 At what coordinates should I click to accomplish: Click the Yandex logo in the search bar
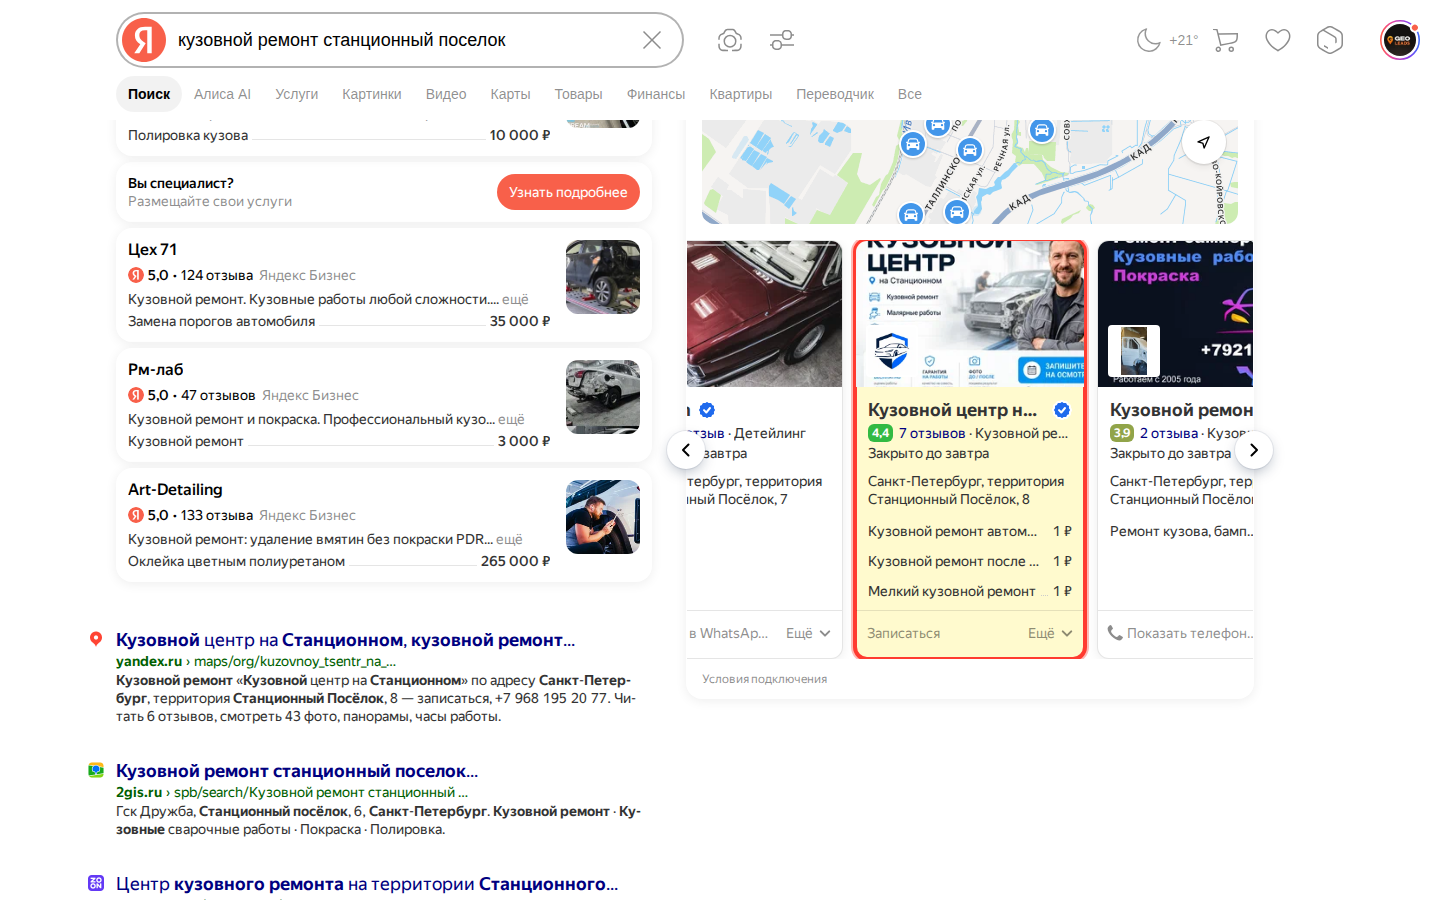click(144, 40)
